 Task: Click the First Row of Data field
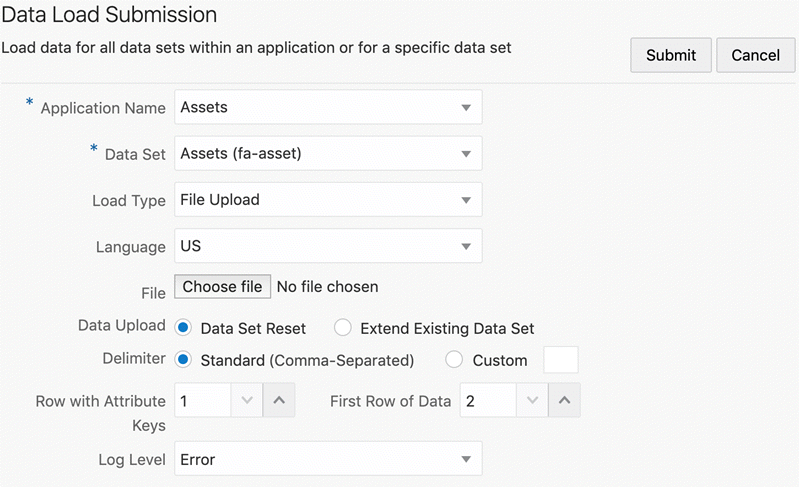(x=487, y=401)
